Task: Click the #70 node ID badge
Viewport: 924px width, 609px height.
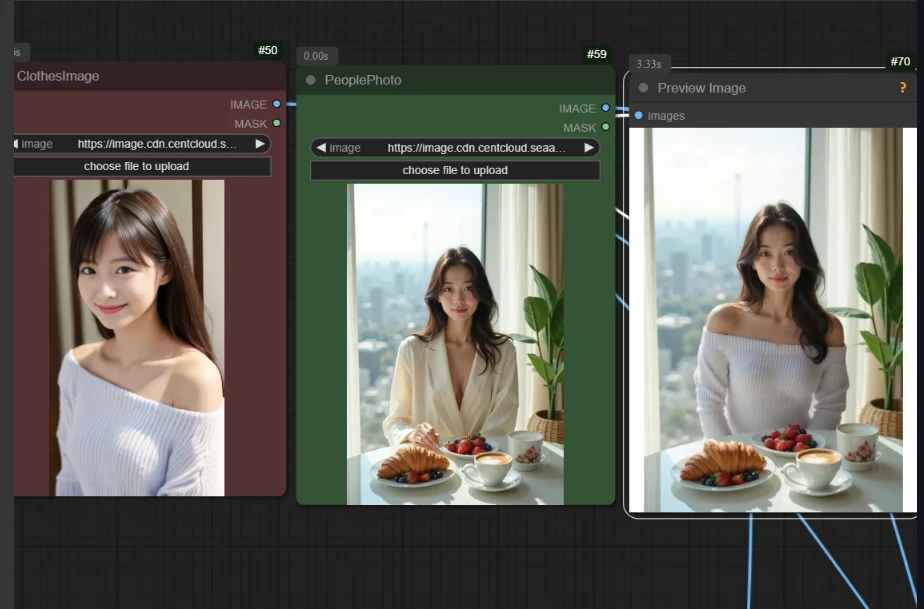Action: [900, 61]
